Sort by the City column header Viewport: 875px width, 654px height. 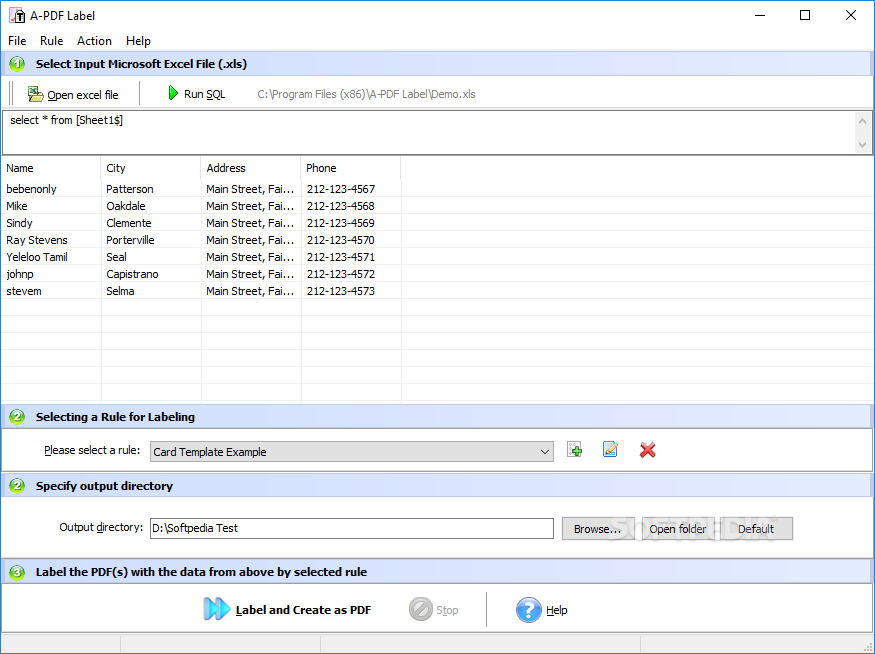[151, 168]
